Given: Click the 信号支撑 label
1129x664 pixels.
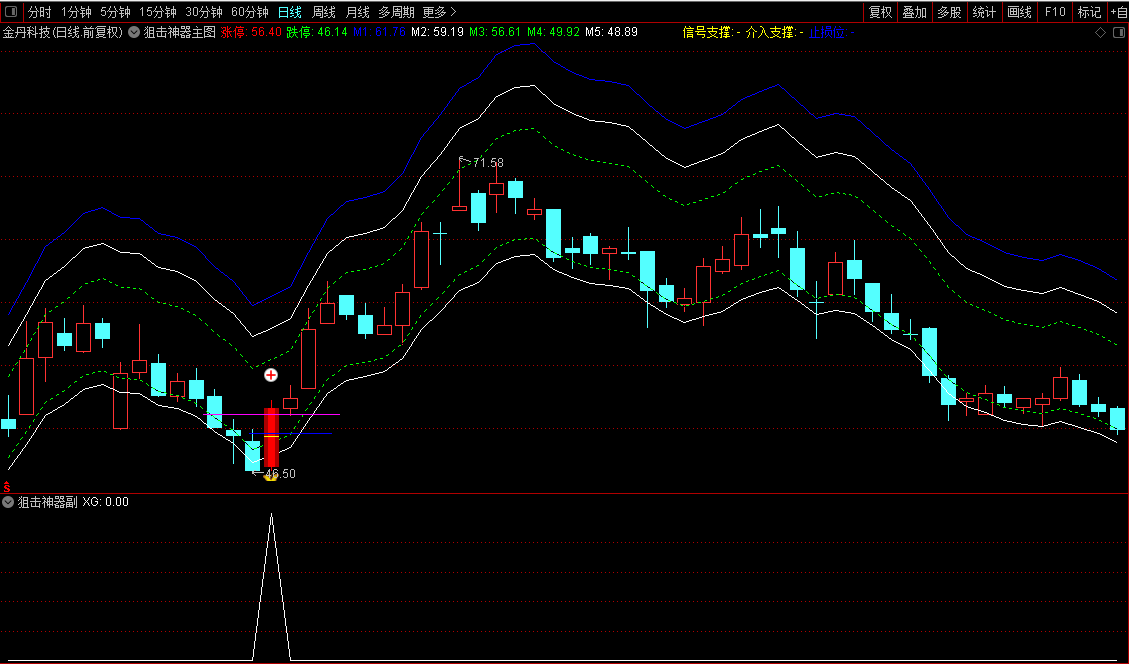Looking at the screenshot, I should pos(707,32).
